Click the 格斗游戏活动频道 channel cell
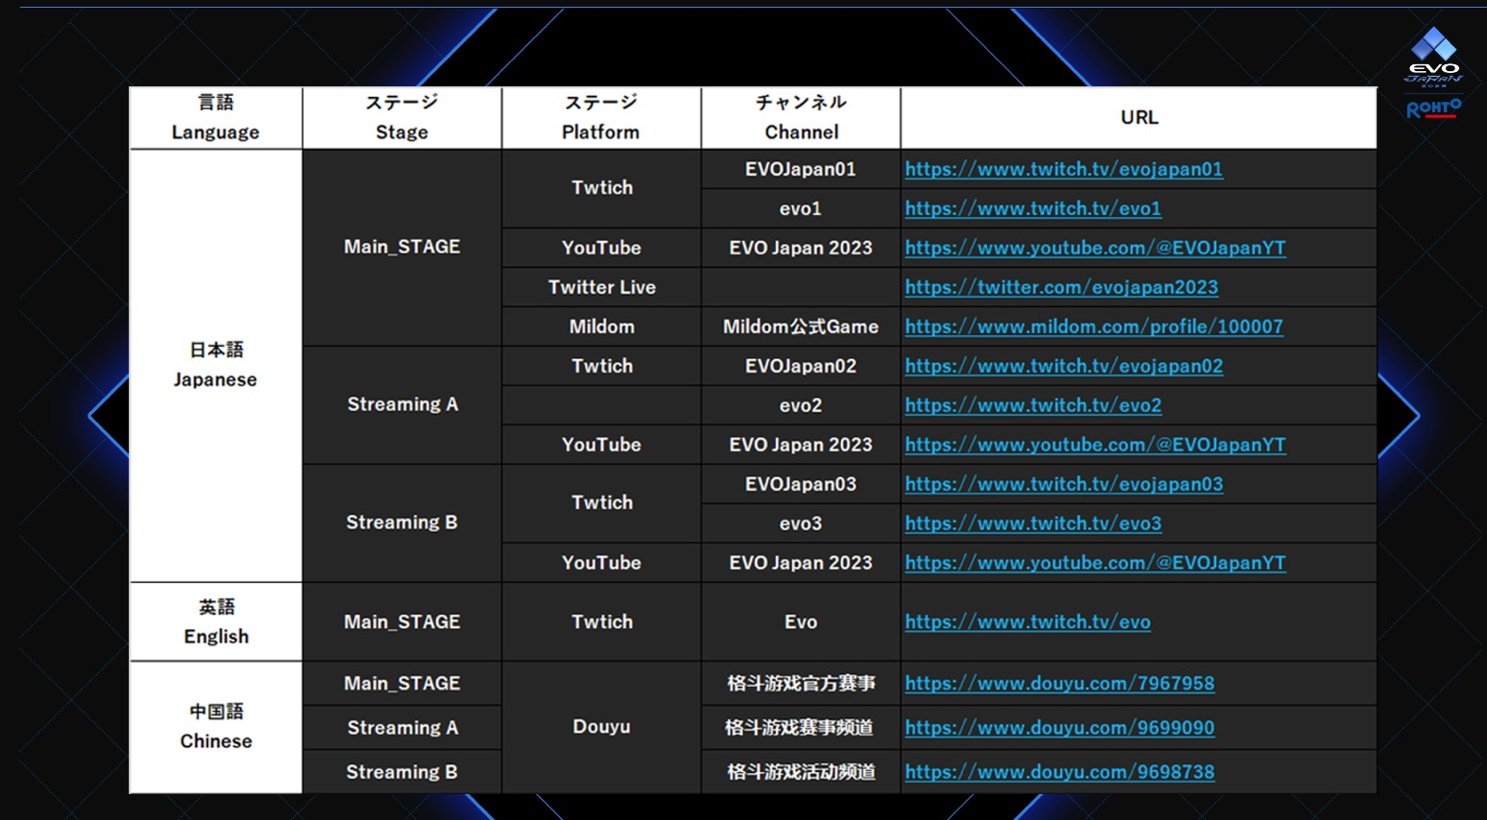 pyautogui.click(x=801, y=772)
